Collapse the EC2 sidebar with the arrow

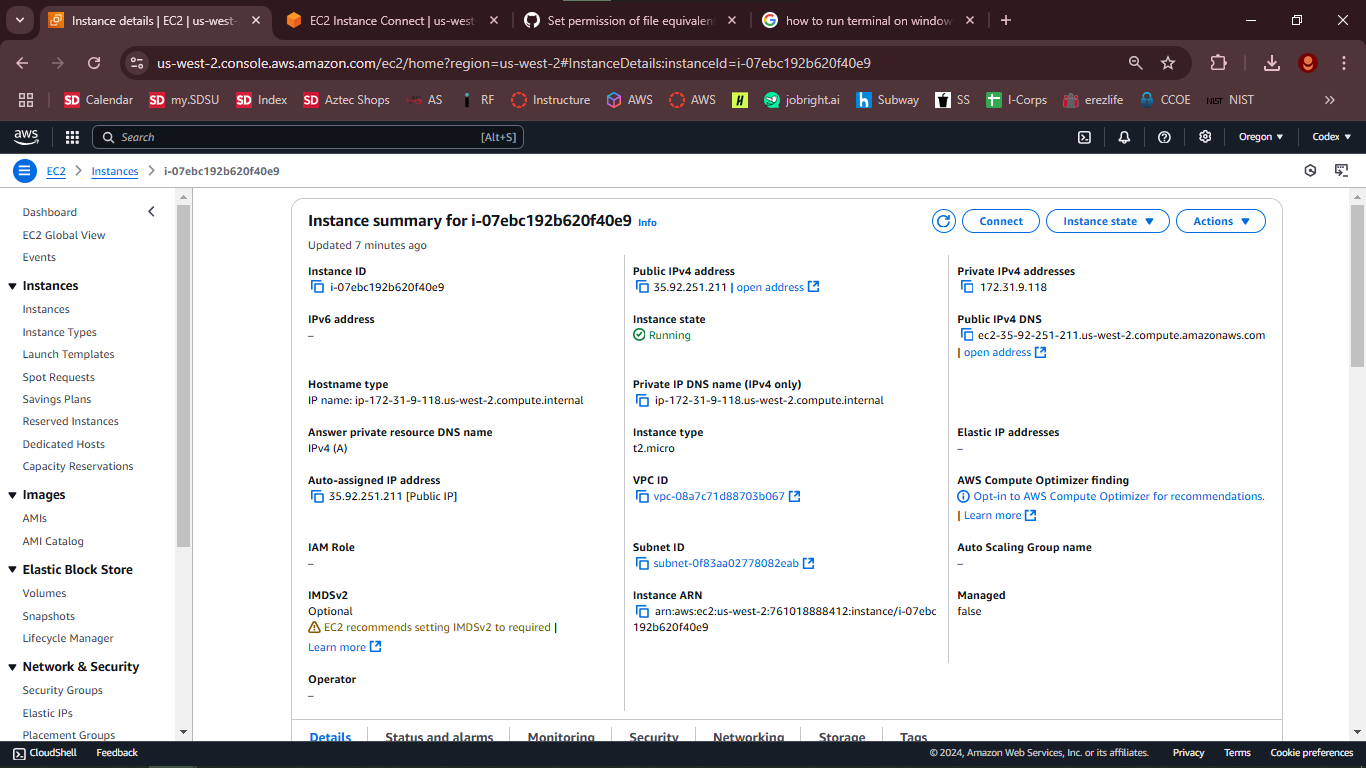pyautogui.click(x=151, y=212)
